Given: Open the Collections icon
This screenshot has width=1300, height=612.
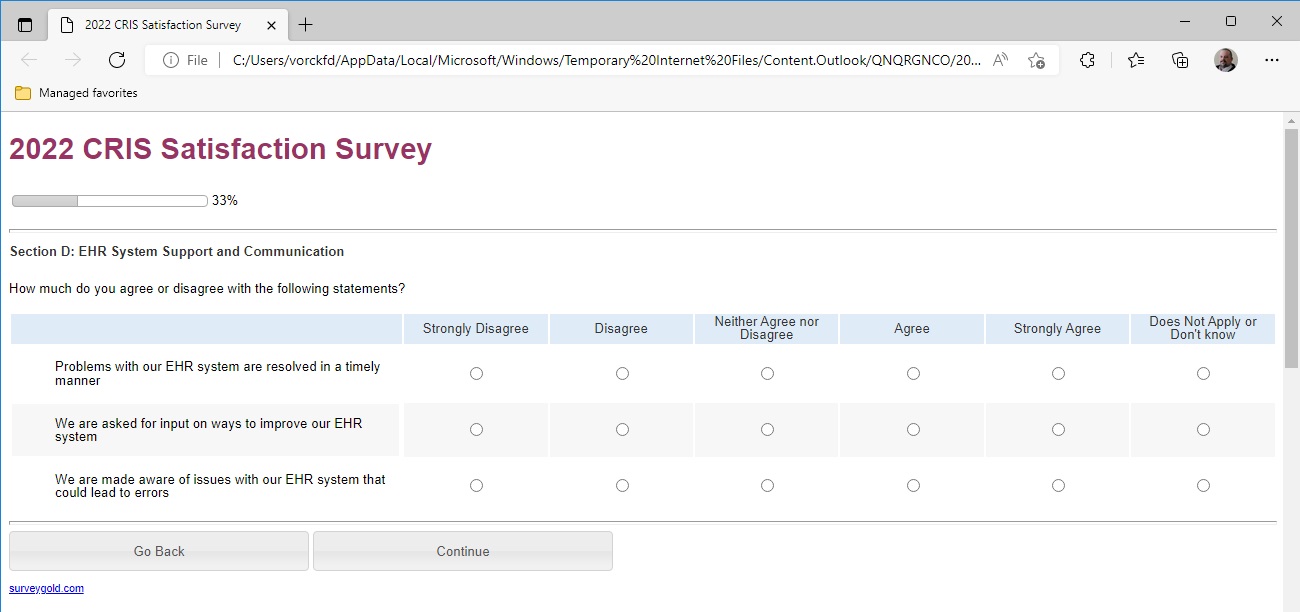Looking at the screenshot, I should [x=1180, y=60].
